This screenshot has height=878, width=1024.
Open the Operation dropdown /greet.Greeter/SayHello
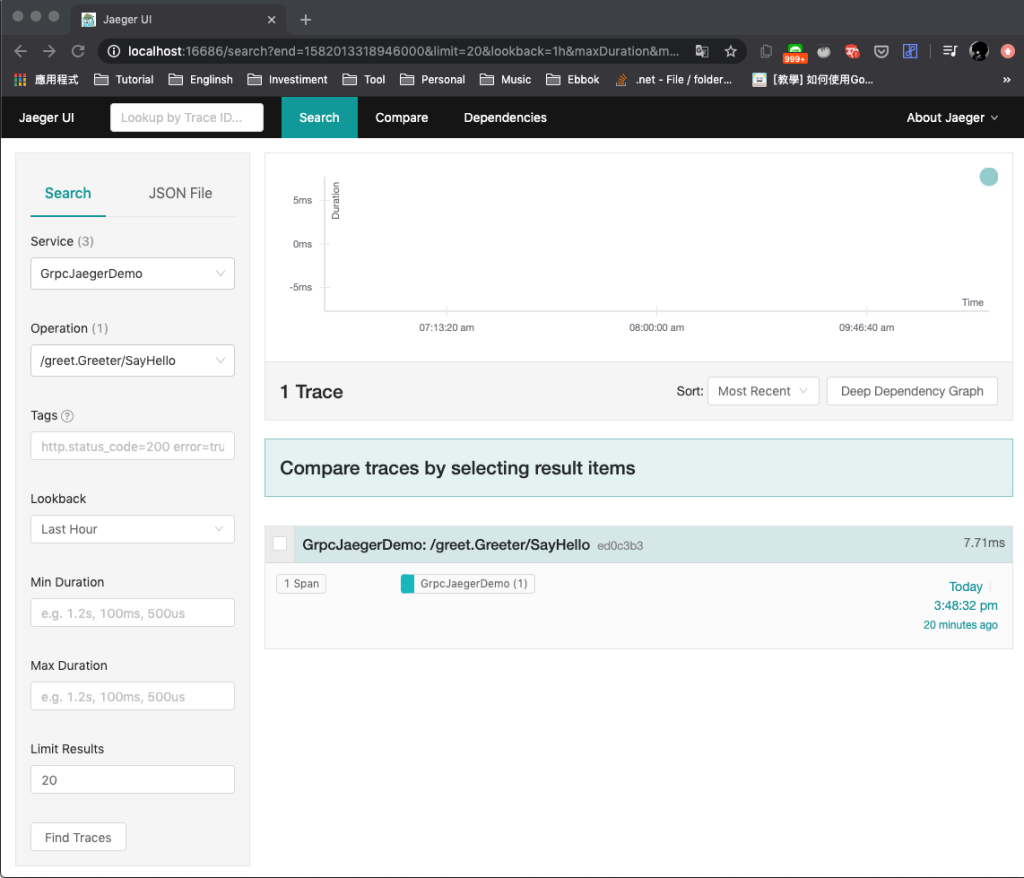133,361
